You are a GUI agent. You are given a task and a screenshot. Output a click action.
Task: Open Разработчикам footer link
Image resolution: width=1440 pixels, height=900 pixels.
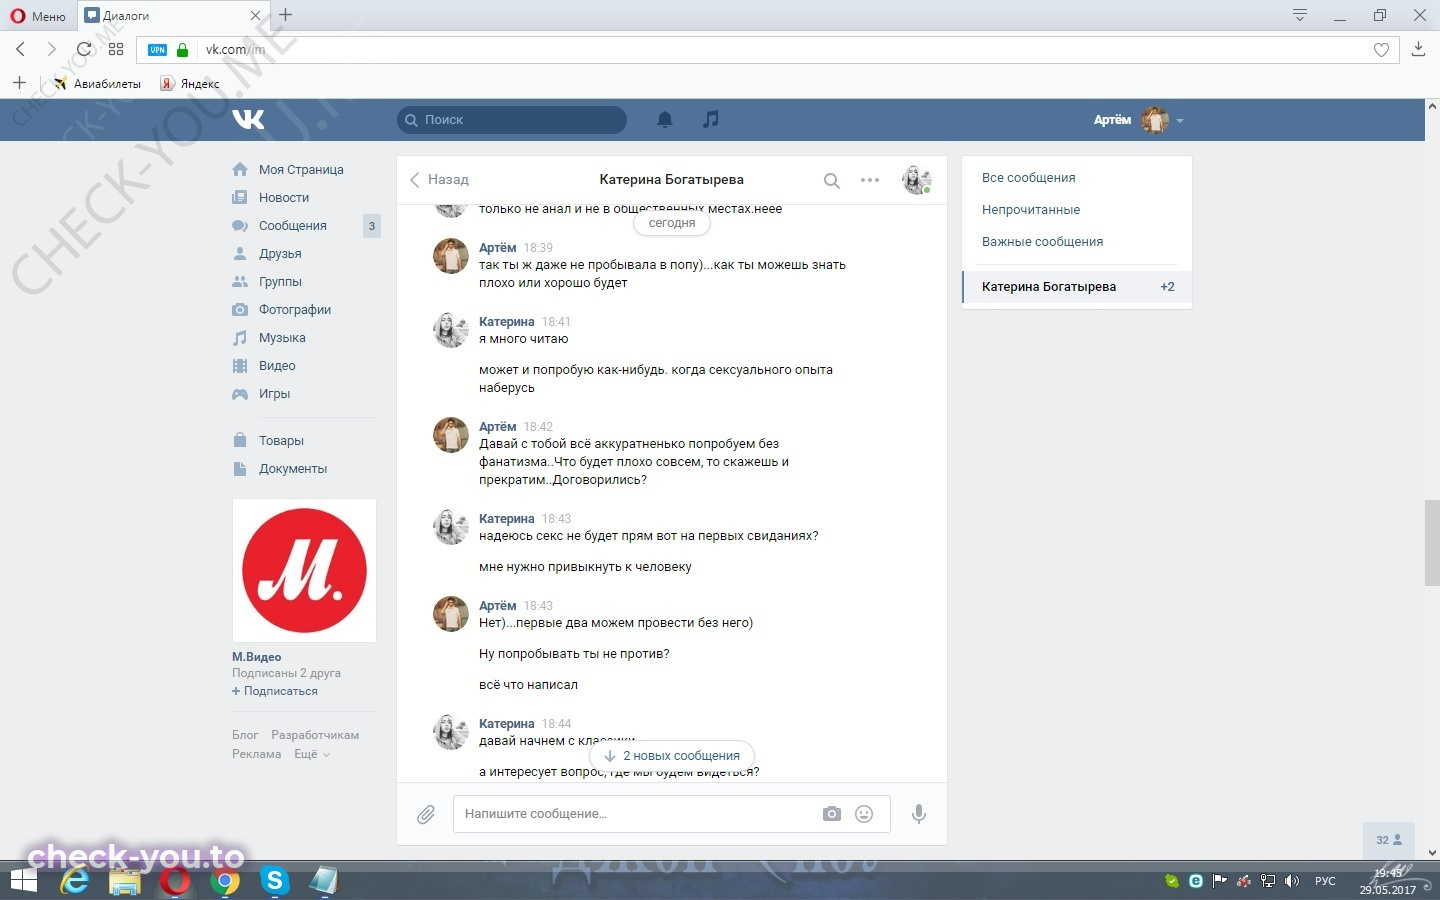(x=315, y=735)
